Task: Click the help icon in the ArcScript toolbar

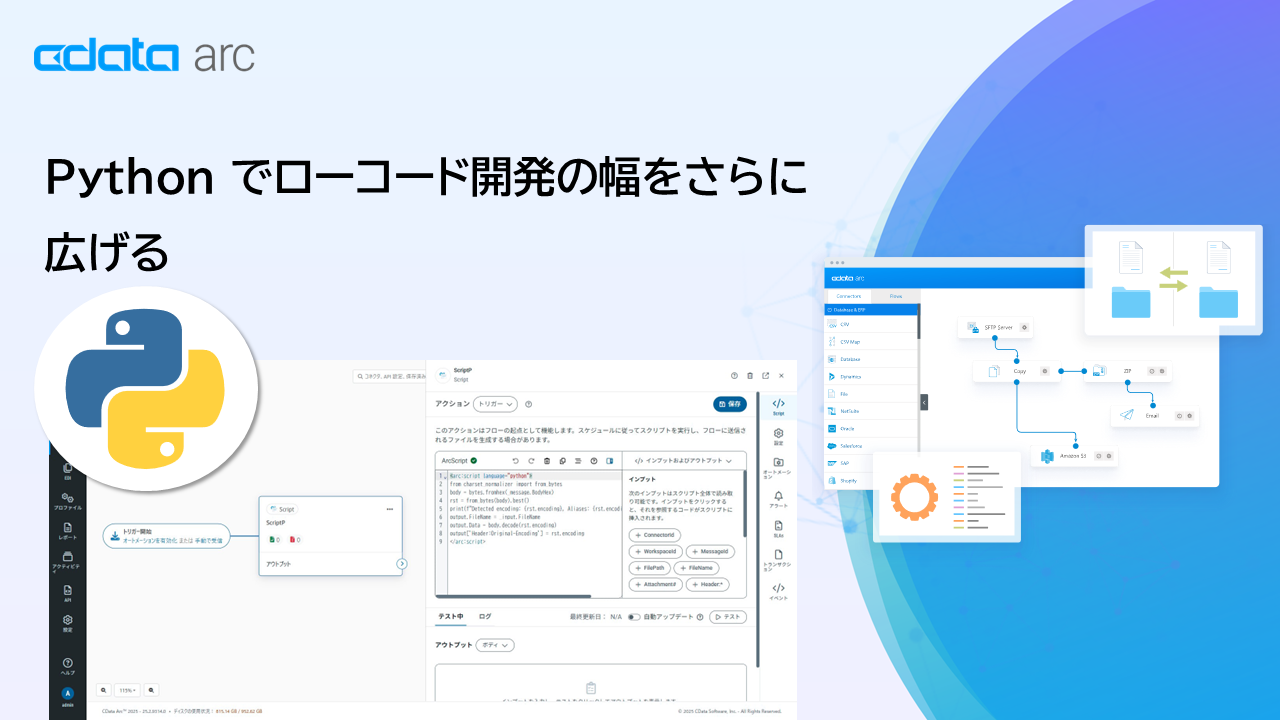Action: click(x=594, y=460)
